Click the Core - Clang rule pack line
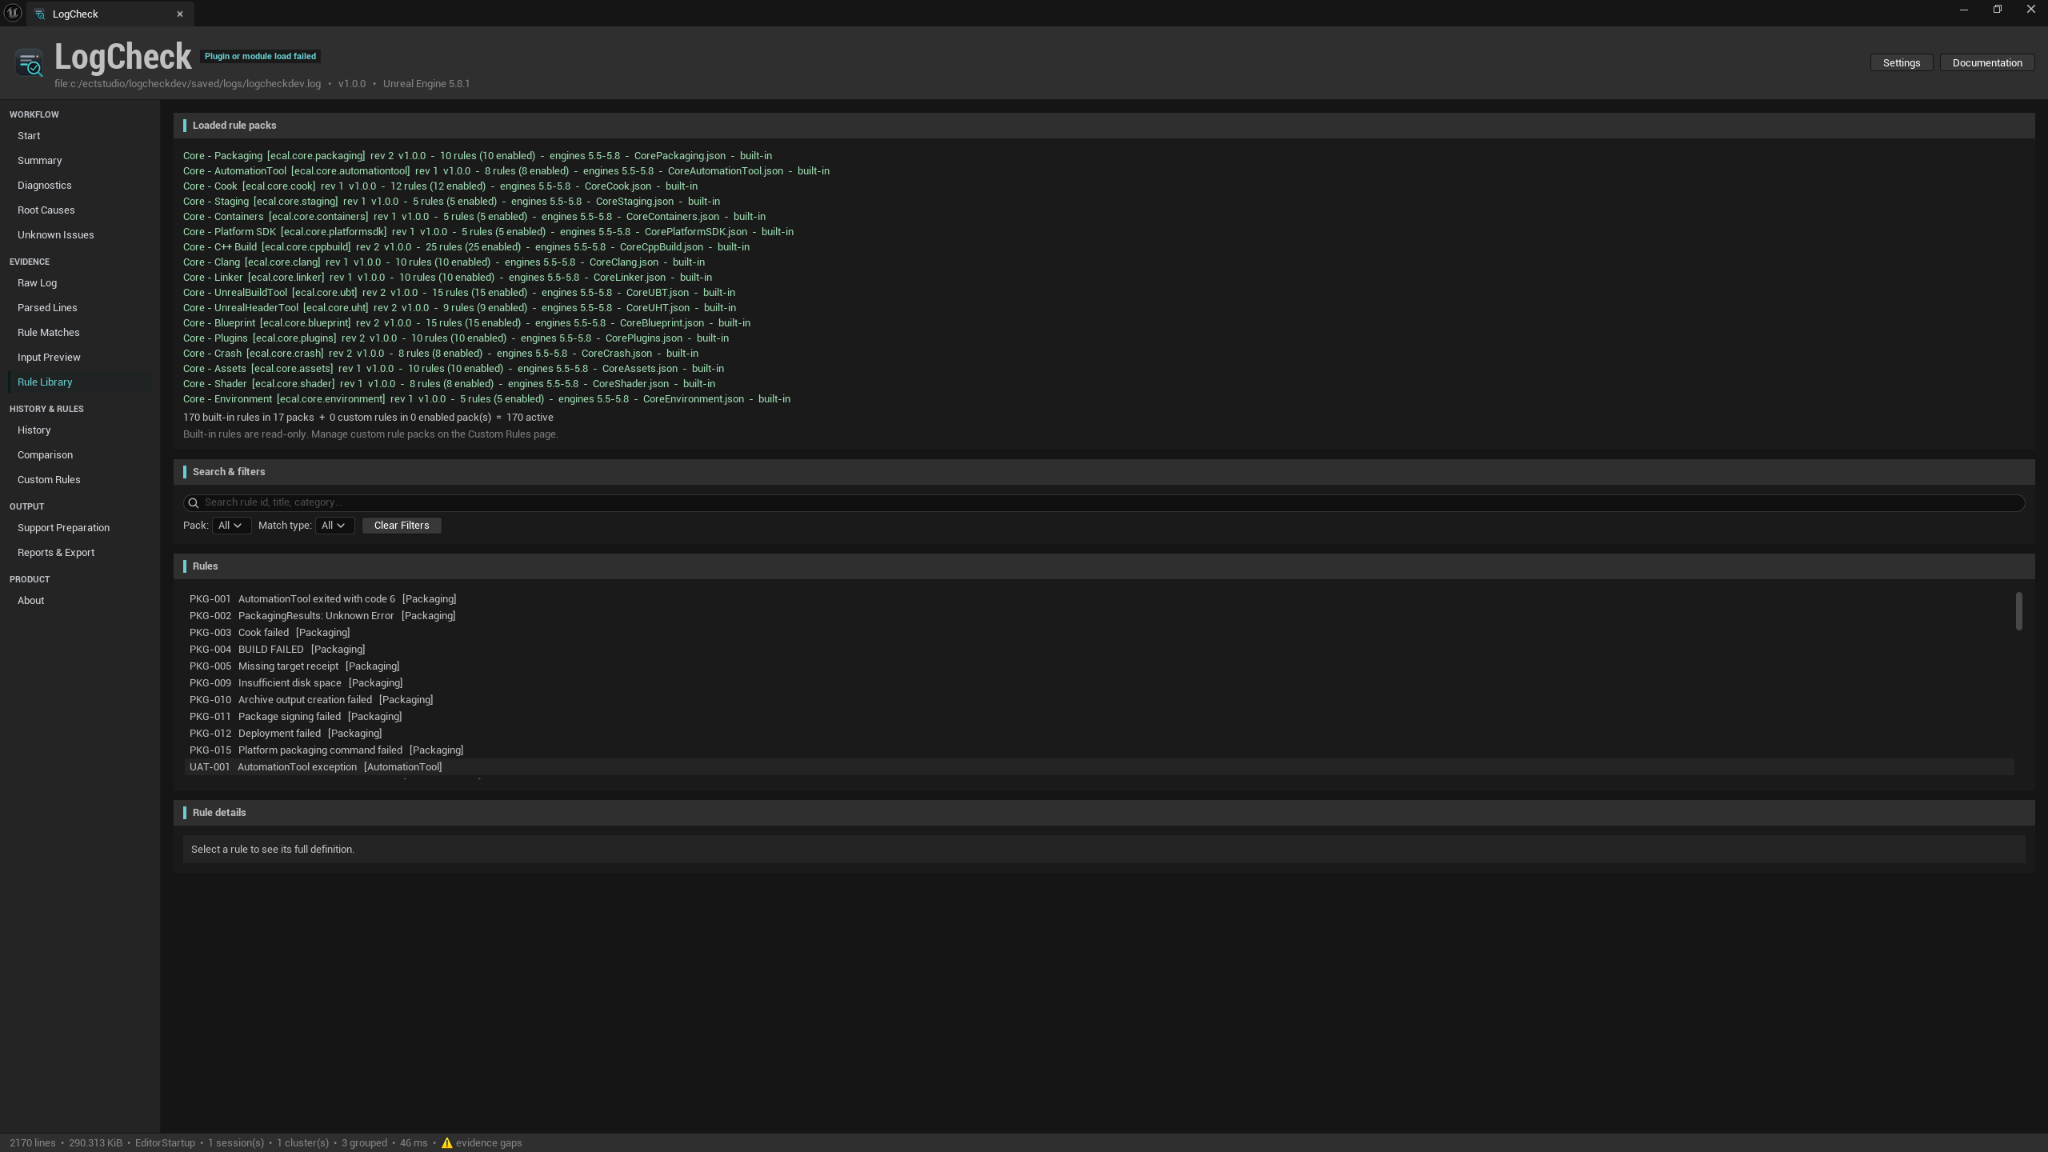Viewport: 2048px width, 1152px height. point(444,263)
